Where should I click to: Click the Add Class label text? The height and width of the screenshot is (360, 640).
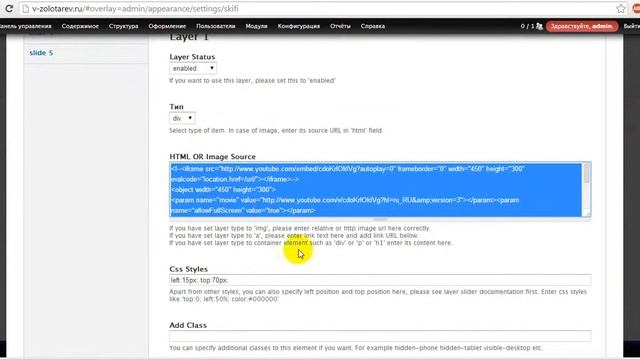(x=188, y=325)
